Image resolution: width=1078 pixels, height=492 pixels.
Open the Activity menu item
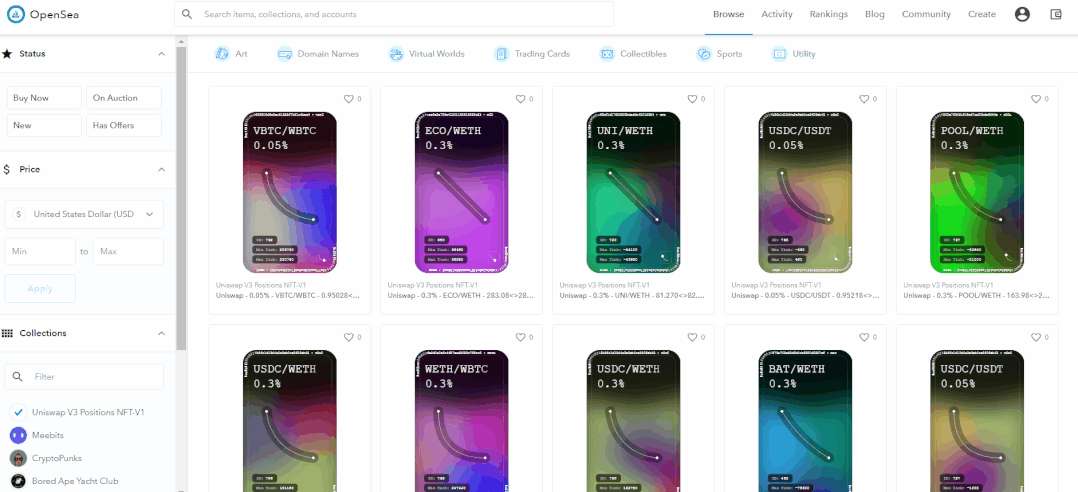click(x=777, y=14)
